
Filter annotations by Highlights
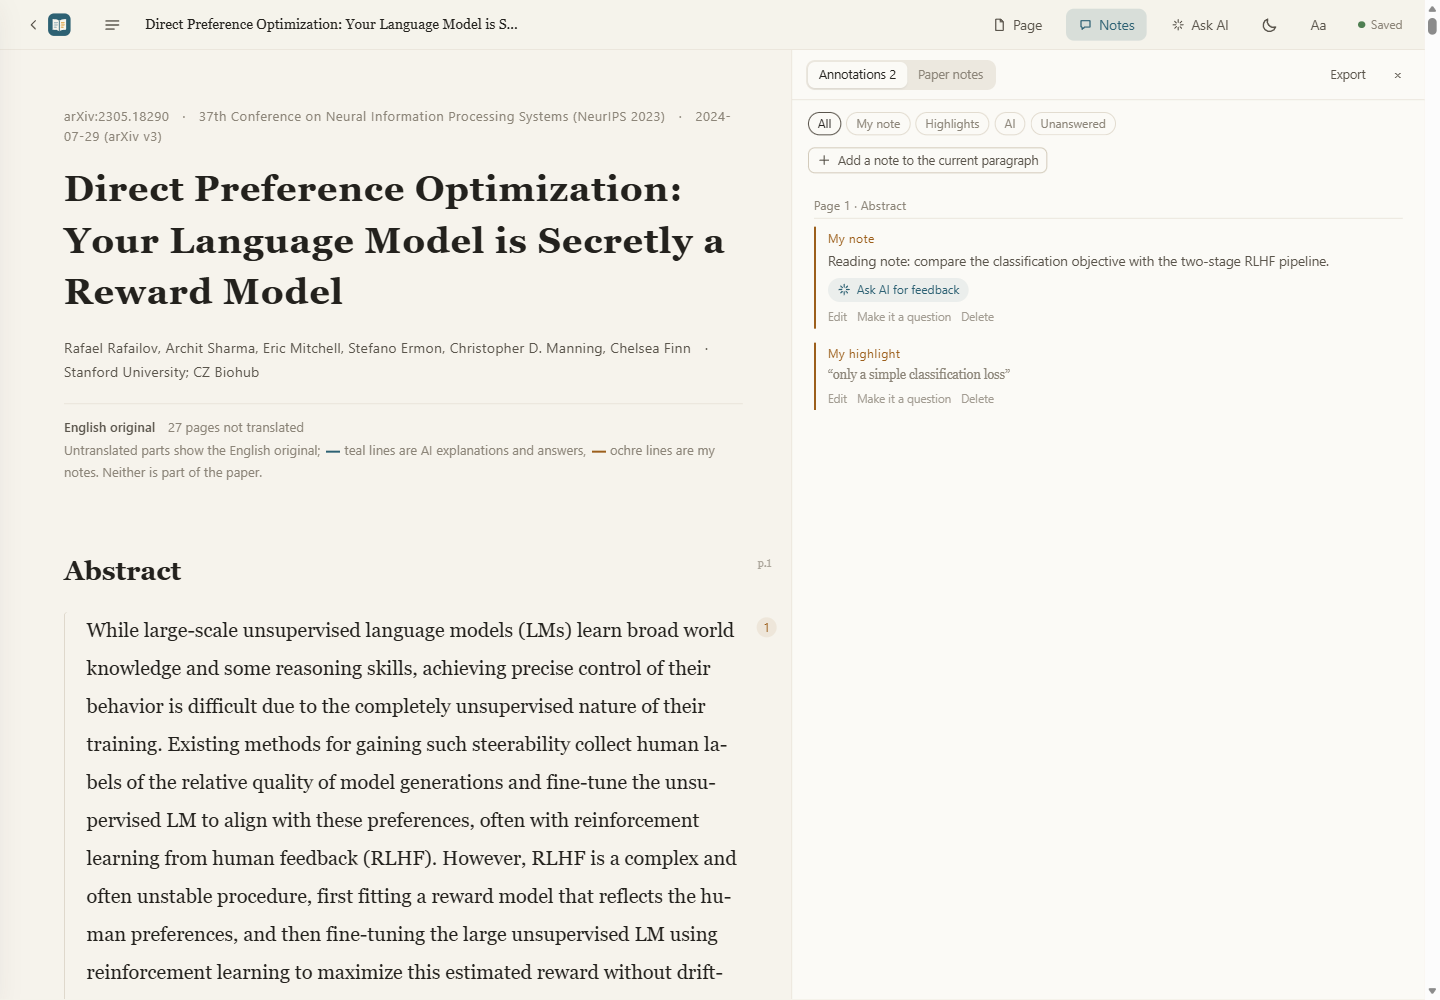point(952,124)
